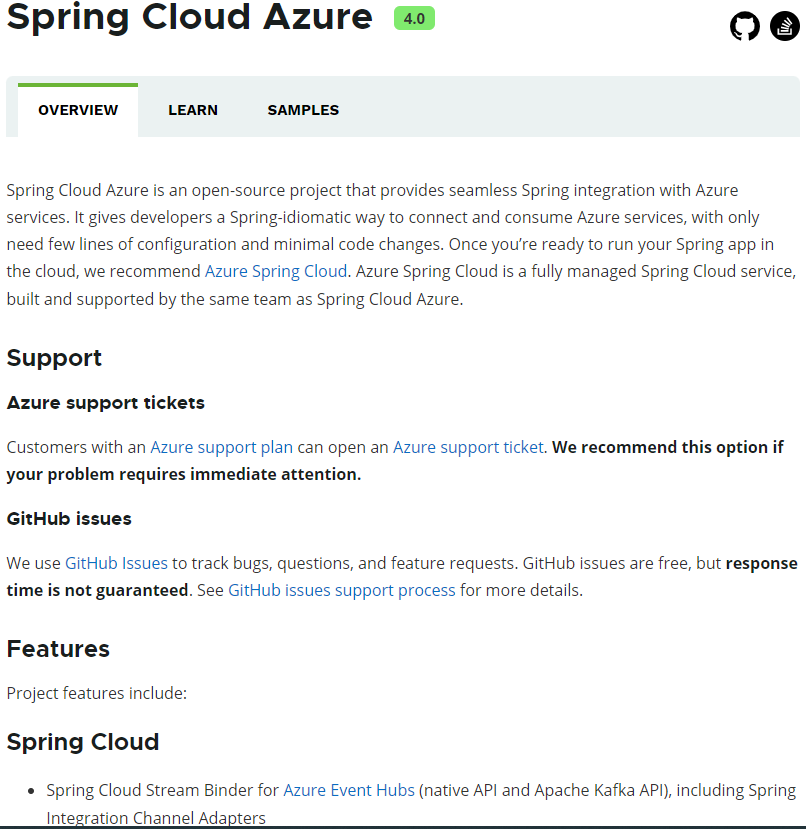This screenshot has height=829, width=806.
Task: Open the GitHub repository icon
Action: click(x=745, y=26)
